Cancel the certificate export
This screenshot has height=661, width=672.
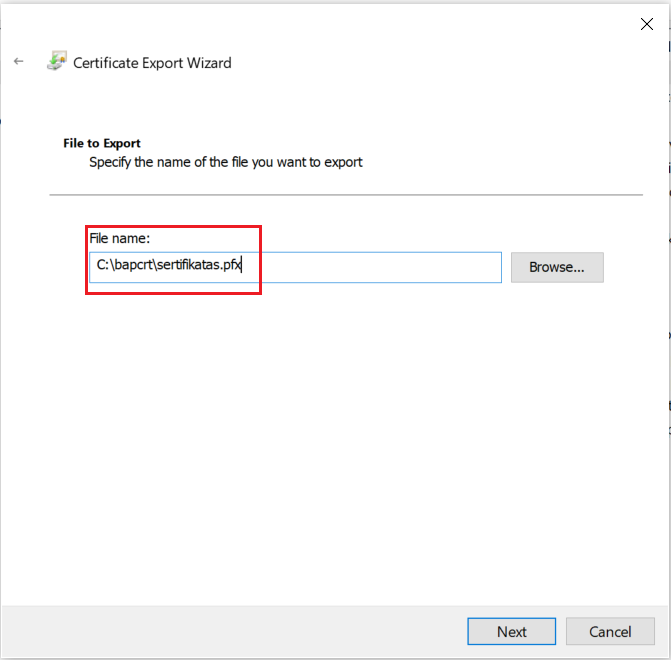coord(610,631)
